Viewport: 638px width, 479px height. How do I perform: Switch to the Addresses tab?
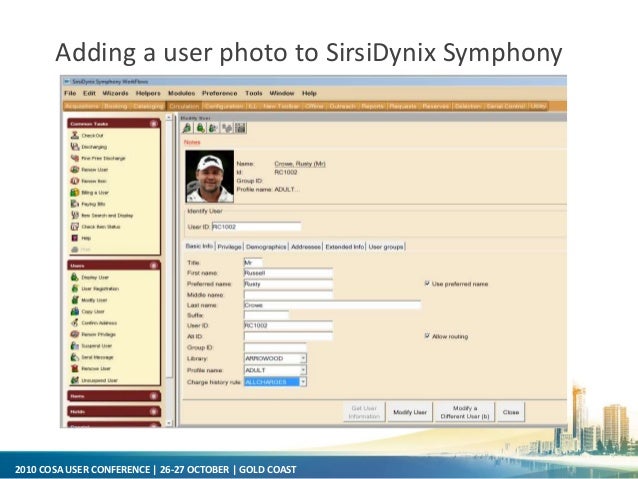pyautogui.click(x=306, y=247)
